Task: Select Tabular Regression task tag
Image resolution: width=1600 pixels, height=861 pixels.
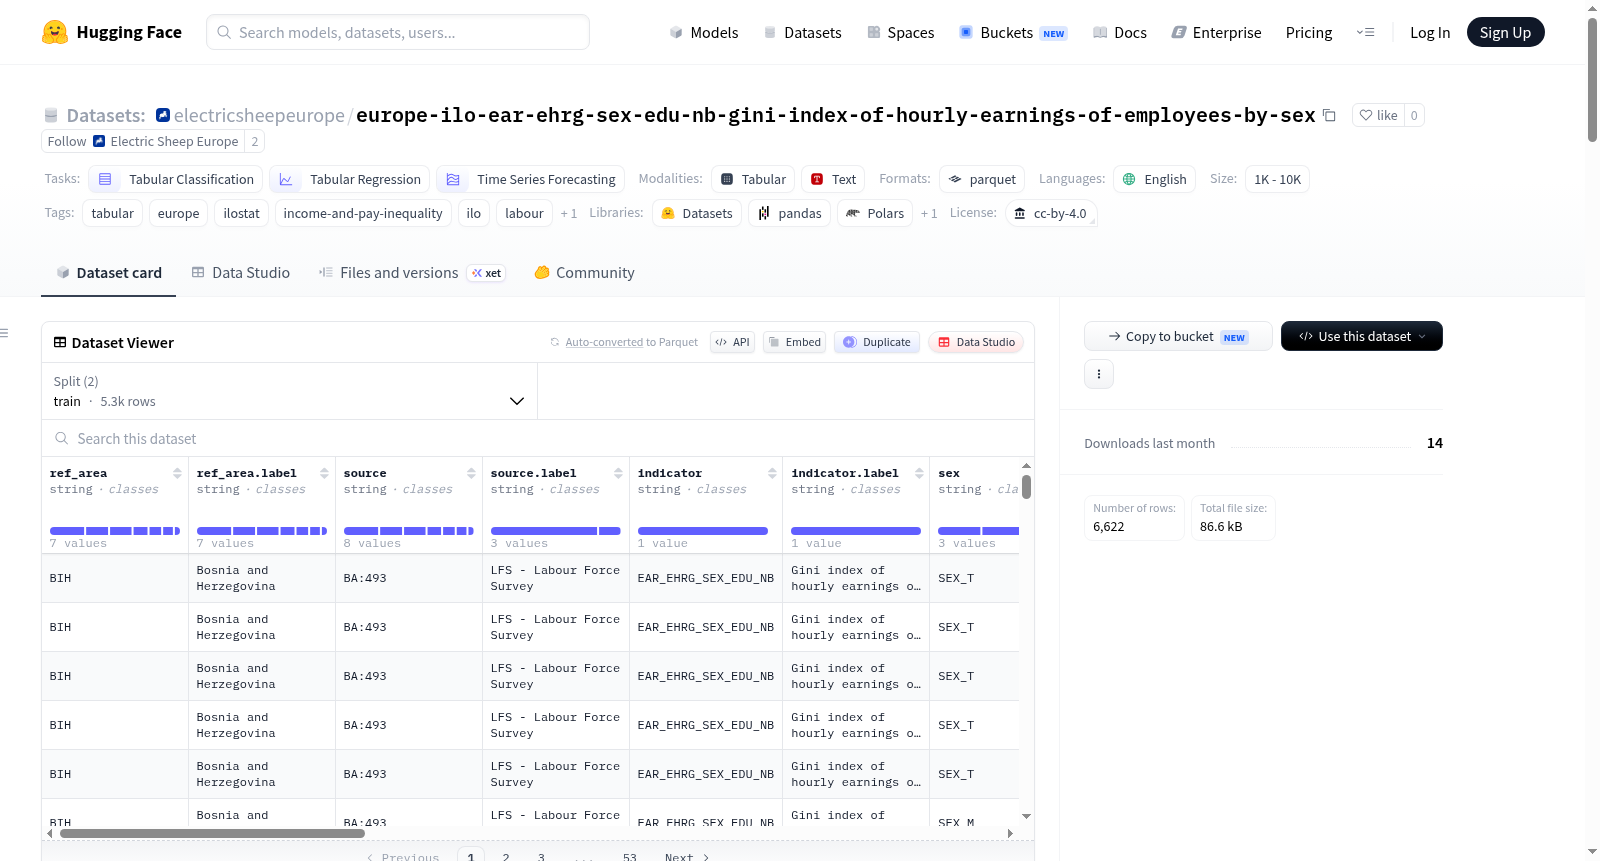Action: point(349,179)
